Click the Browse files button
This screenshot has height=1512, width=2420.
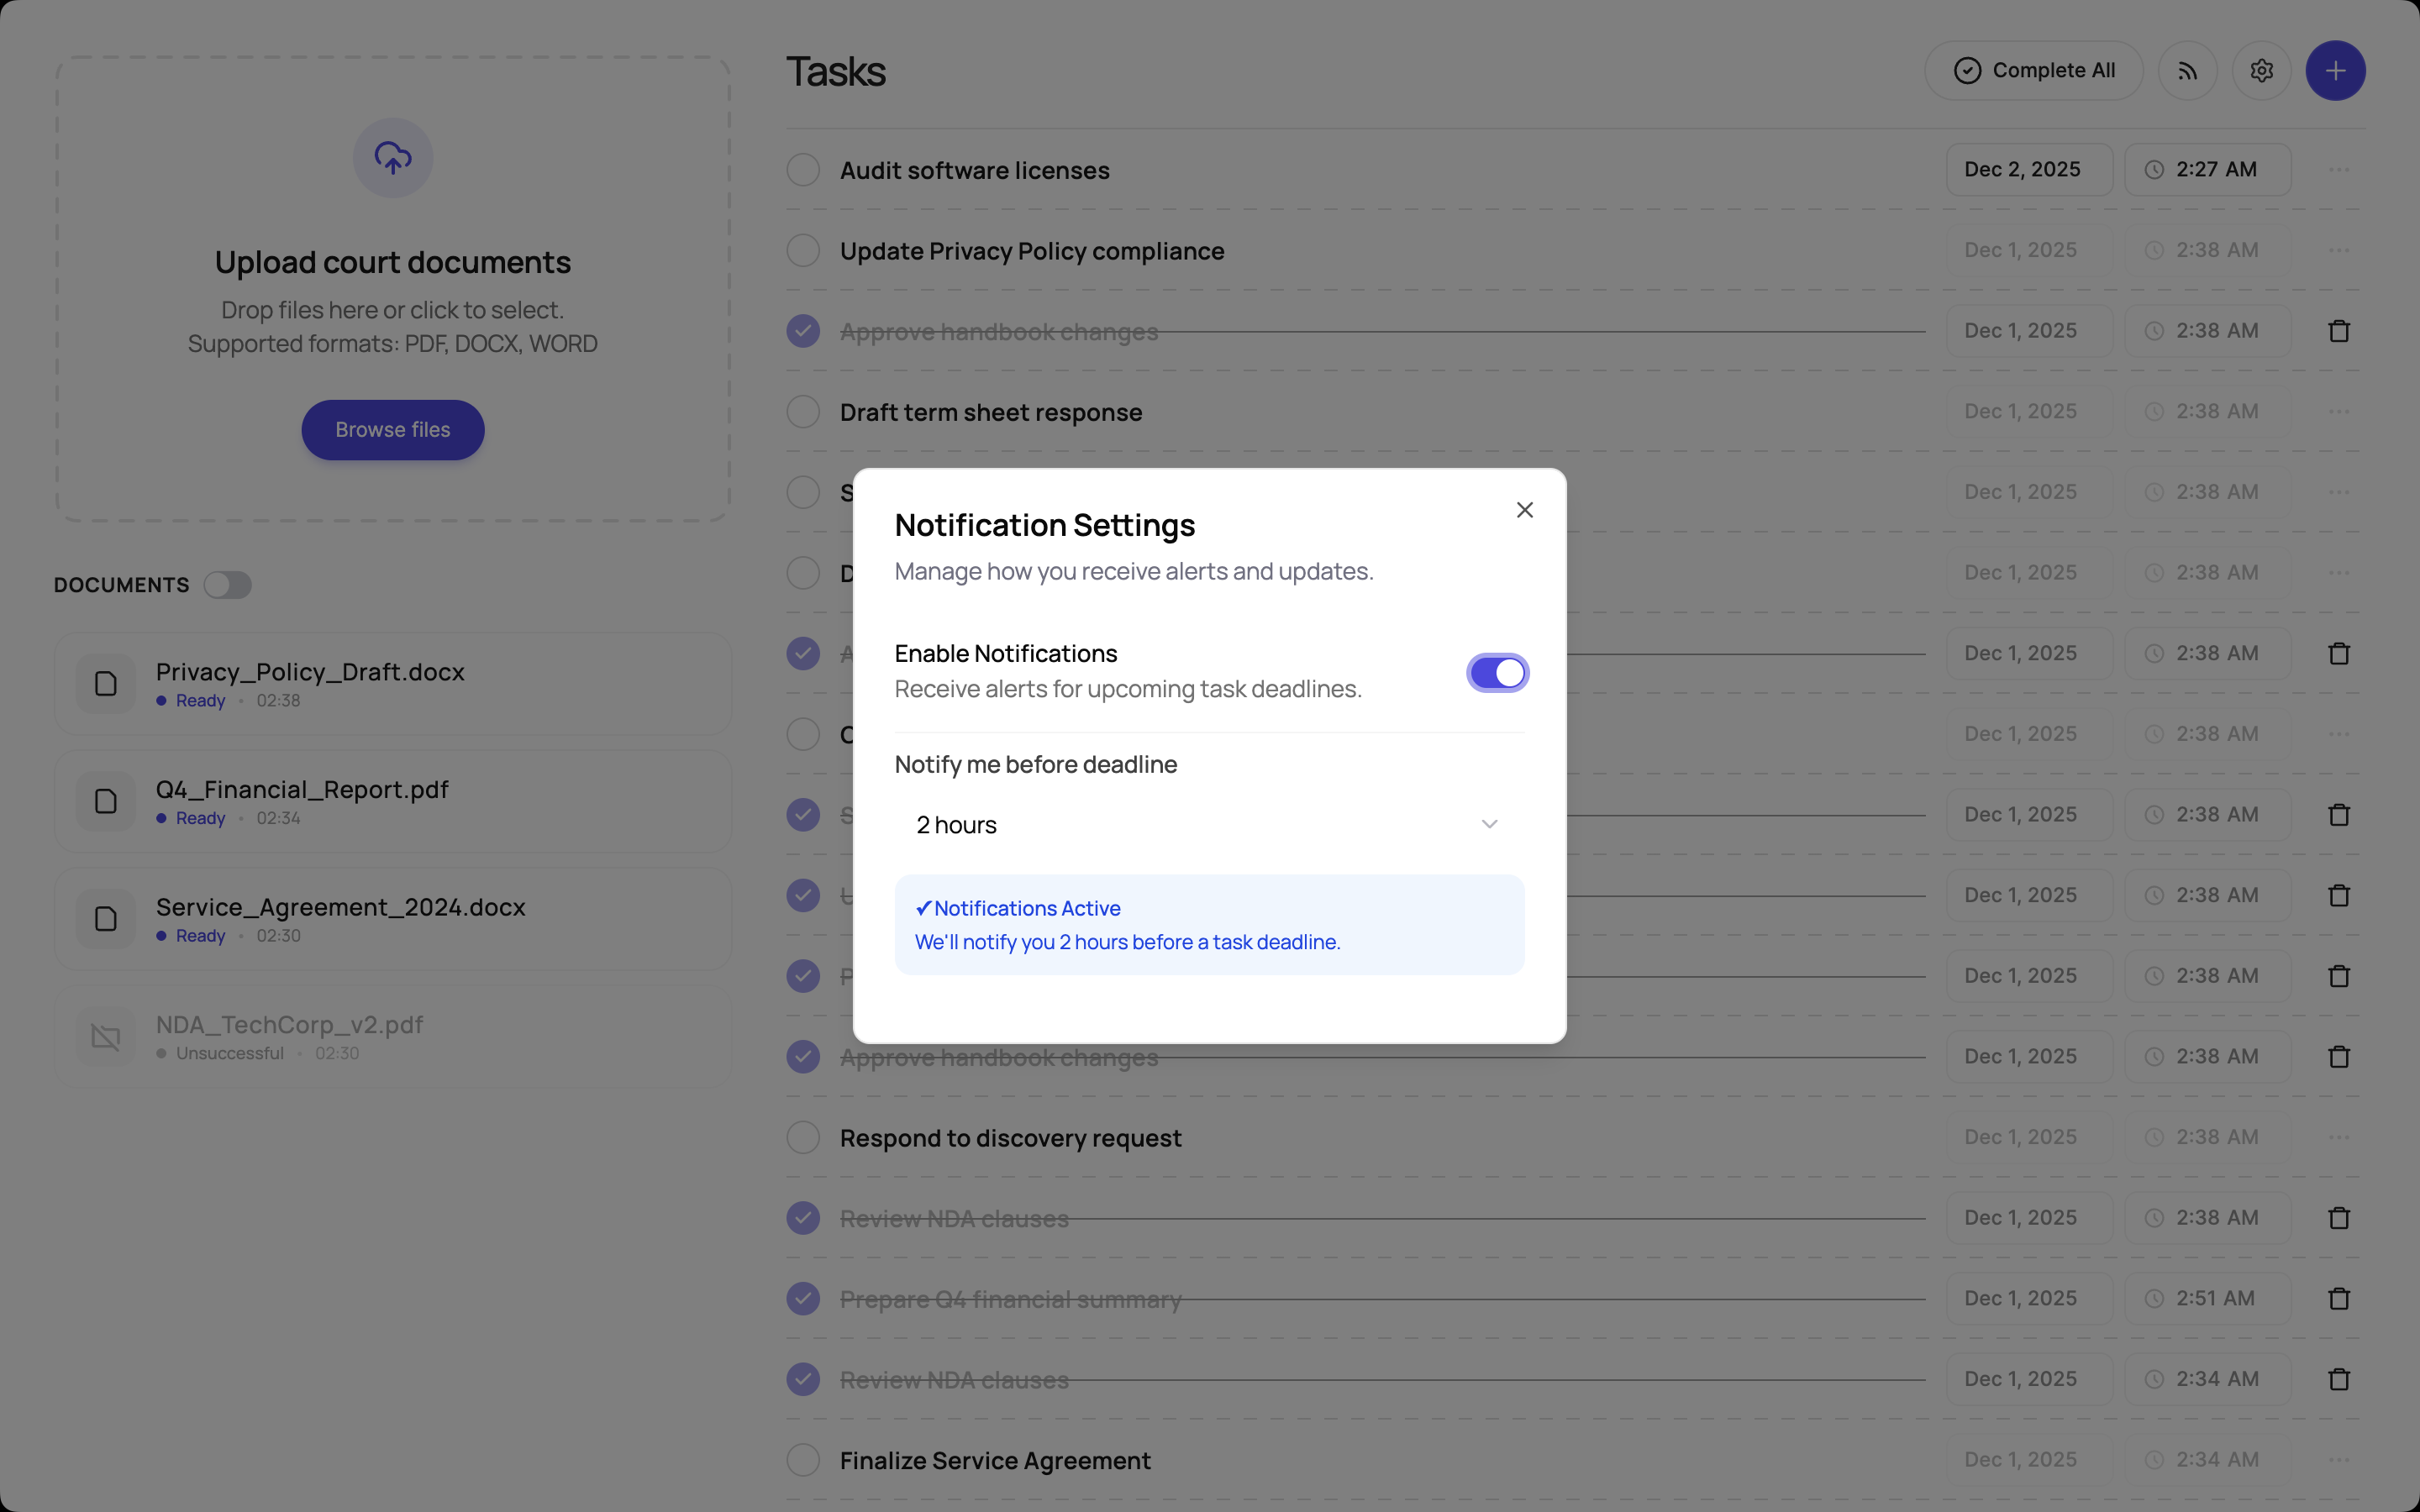pos(392,430)
